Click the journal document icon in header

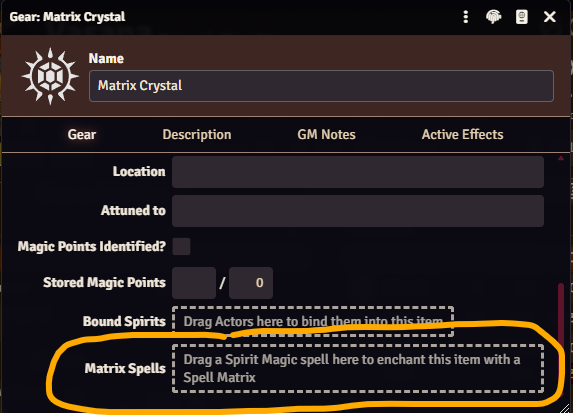[x=521, y=17]
